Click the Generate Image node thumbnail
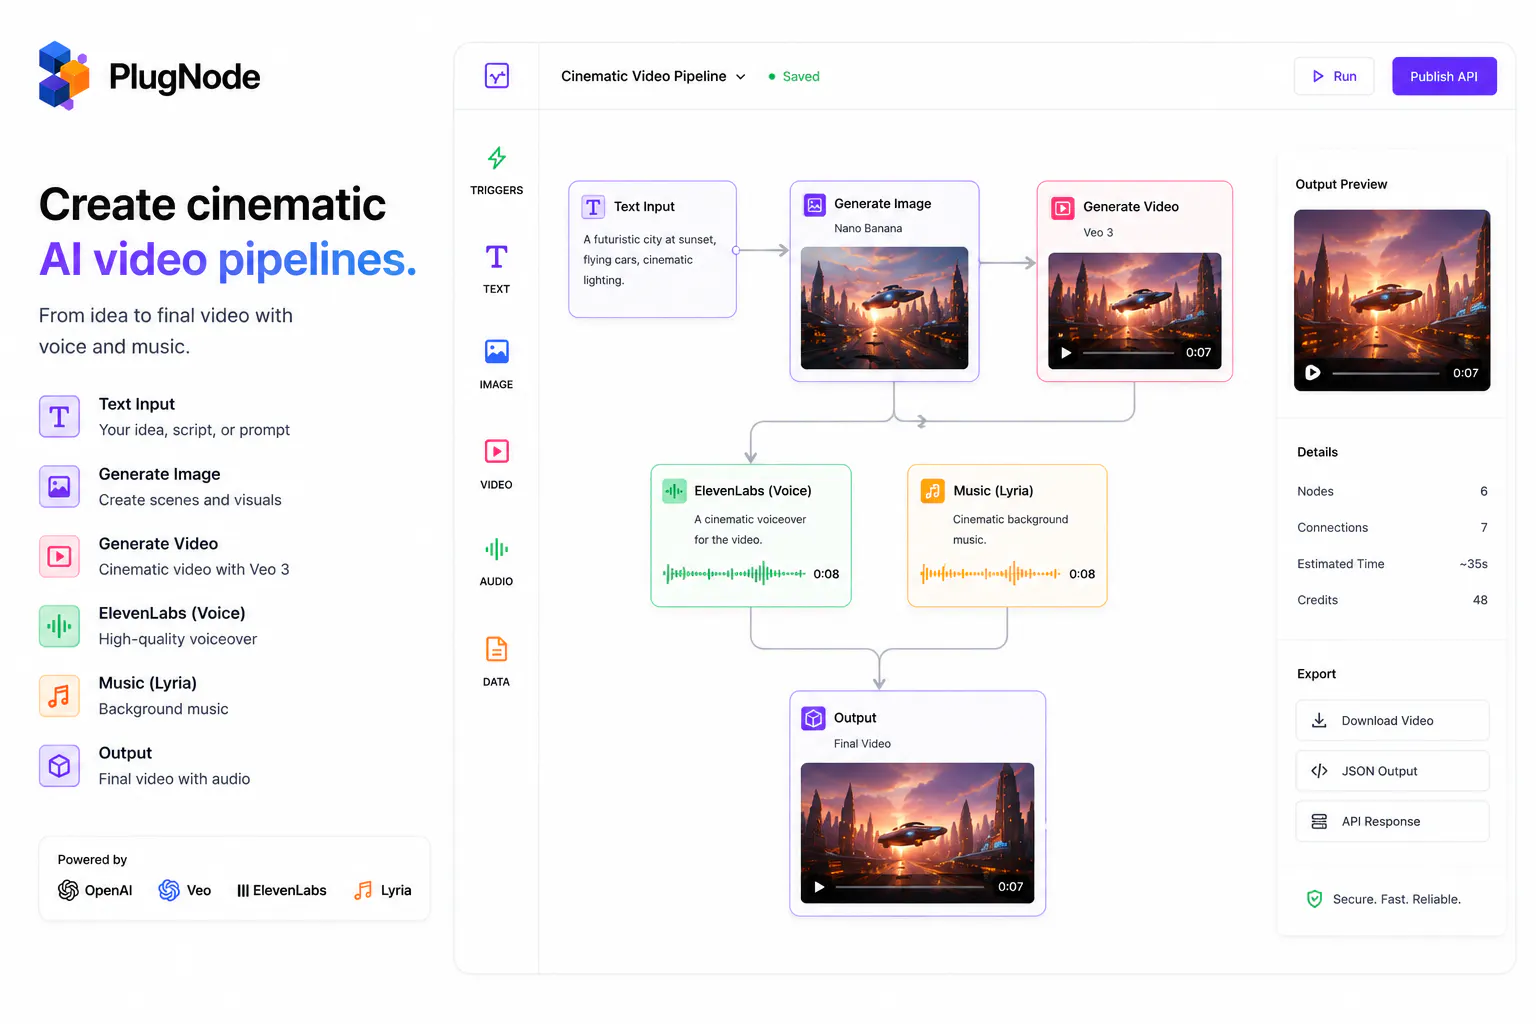Viewport: 1536px width, 1024px height. coord(884,308)
